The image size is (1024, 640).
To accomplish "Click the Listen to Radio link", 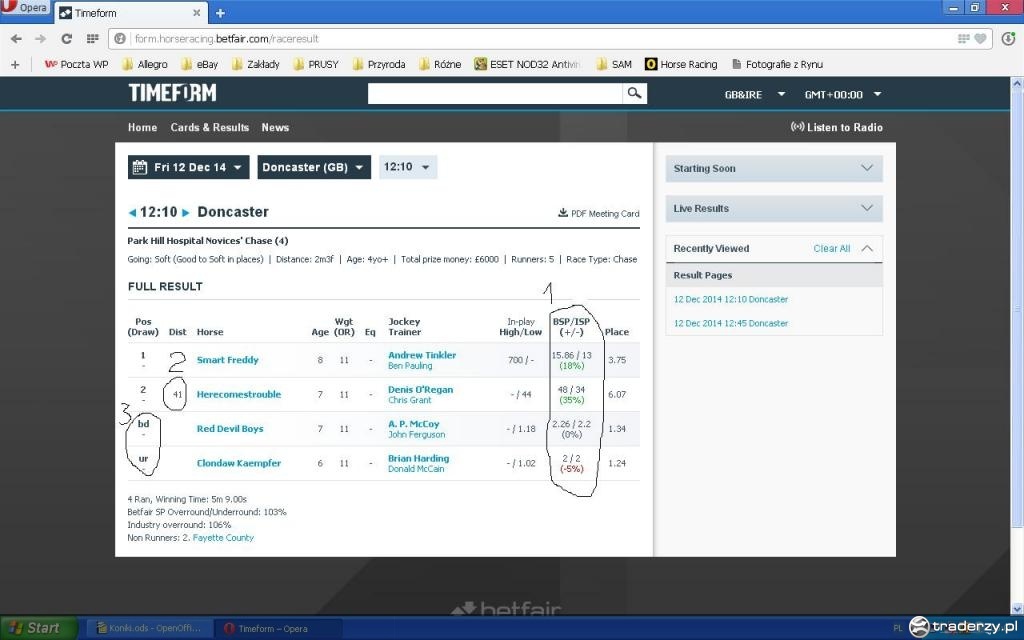I will 837,127.
